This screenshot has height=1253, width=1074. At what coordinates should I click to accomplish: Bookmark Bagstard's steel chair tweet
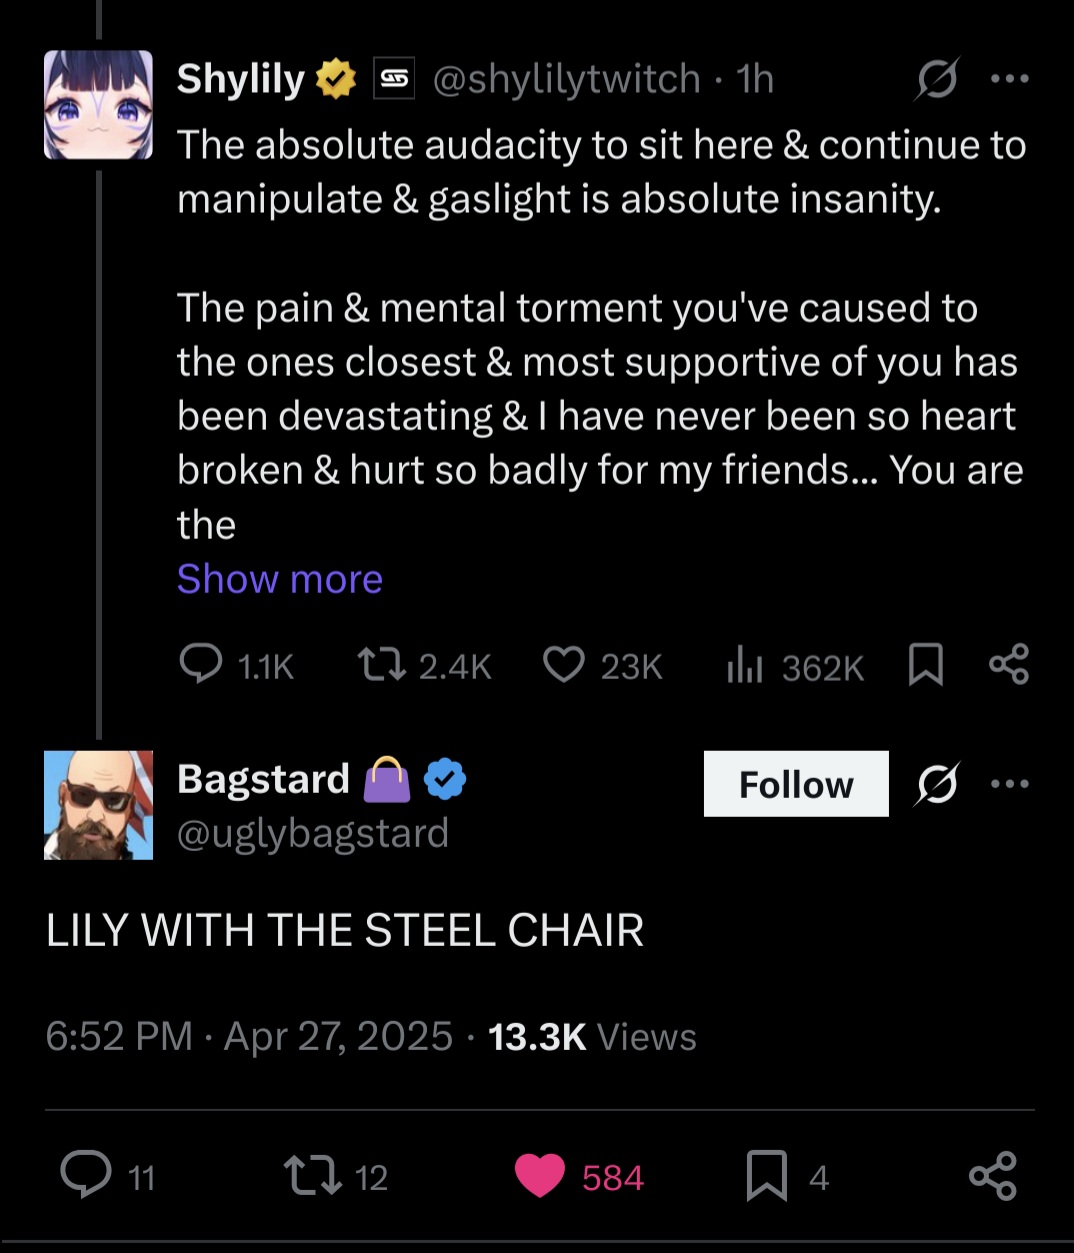click(x=767, y=1175)
